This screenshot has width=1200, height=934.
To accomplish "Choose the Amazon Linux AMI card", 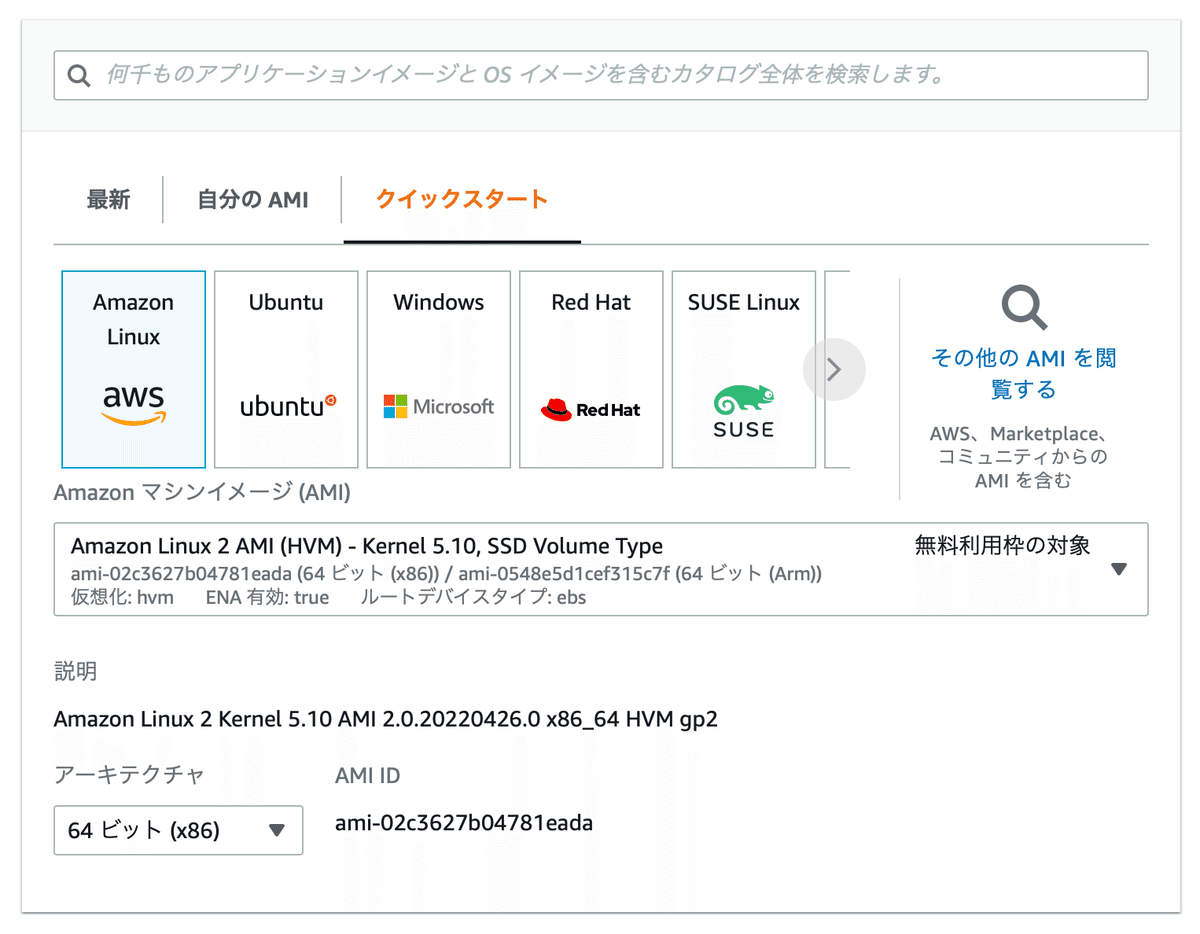I will 134,369.
